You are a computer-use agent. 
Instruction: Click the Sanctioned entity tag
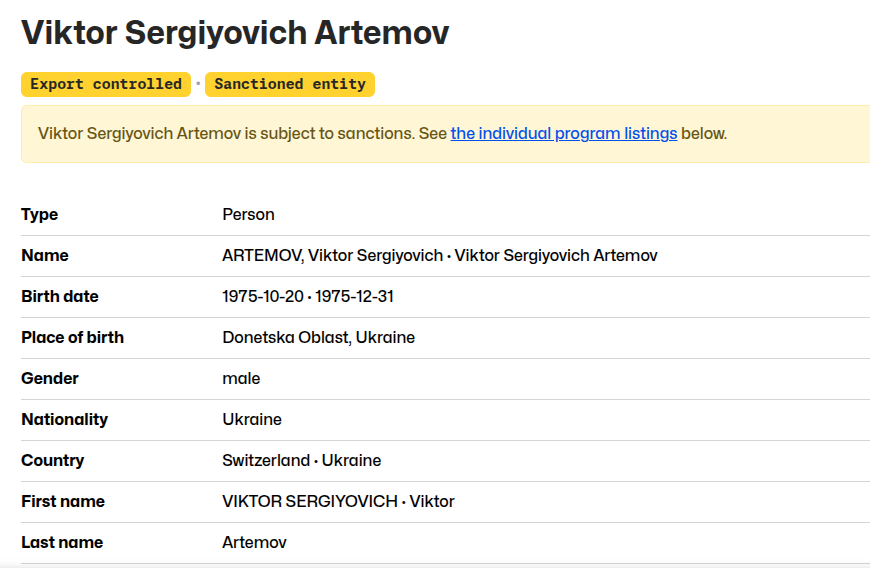(290, 84)
